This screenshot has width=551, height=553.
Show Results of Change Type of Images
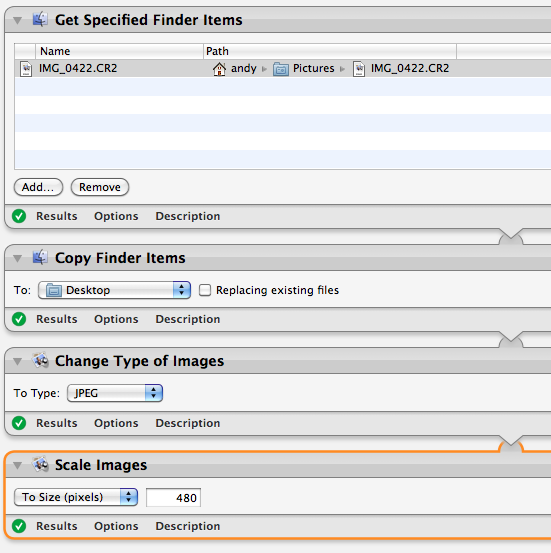tap(56, 423)
